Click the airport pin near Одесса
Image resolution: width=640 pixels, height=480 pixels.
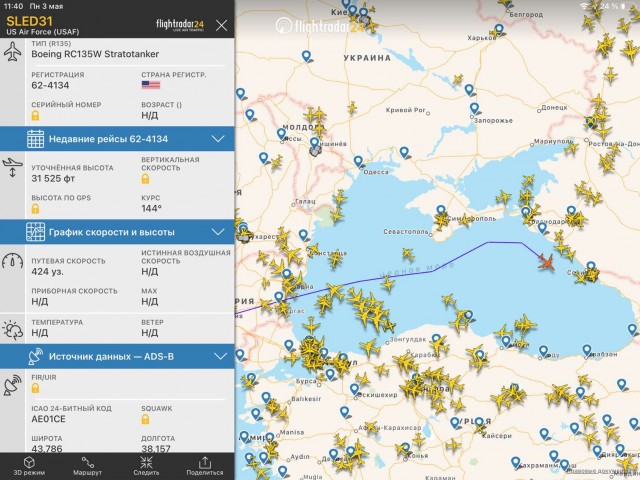(x=358, y=162)
